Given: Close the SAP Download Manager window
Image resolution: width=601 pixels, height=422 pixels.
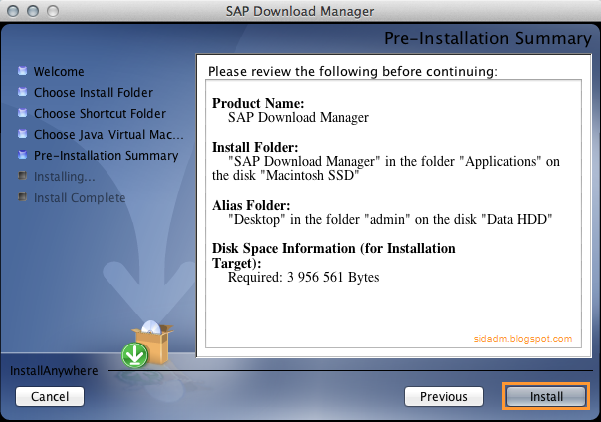Looking at the screenshot, I should click(x=13, y=11).
